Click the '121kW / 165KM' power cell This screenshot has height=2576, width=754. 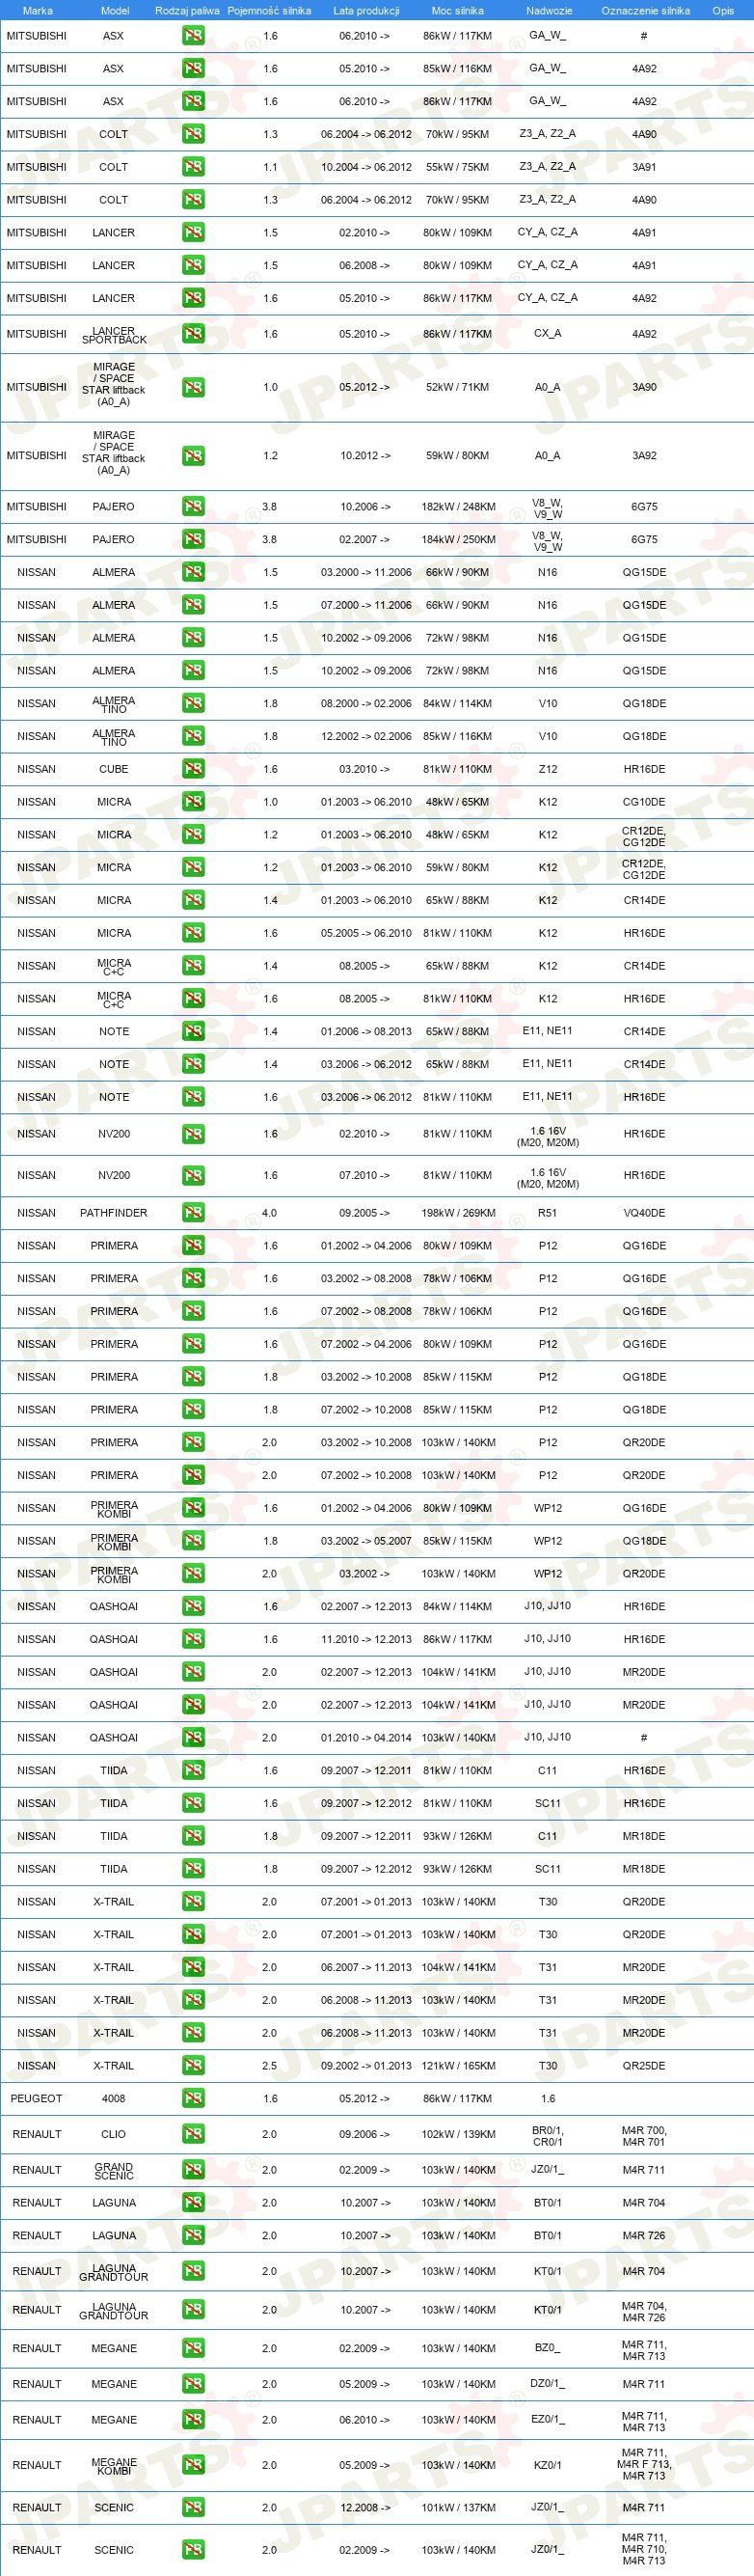pyautogui.click(x=458, y=2067)
